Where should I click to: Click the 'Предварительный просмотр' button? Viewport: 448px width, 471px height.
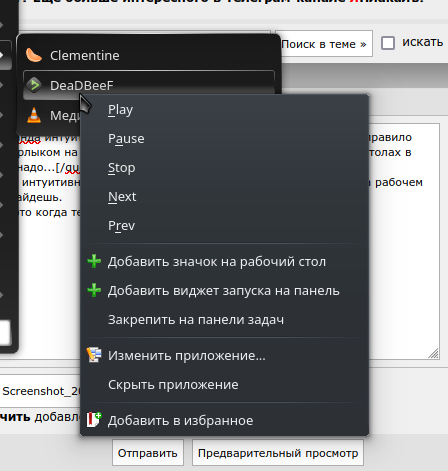pyautogui.click(x=278, y=453)
